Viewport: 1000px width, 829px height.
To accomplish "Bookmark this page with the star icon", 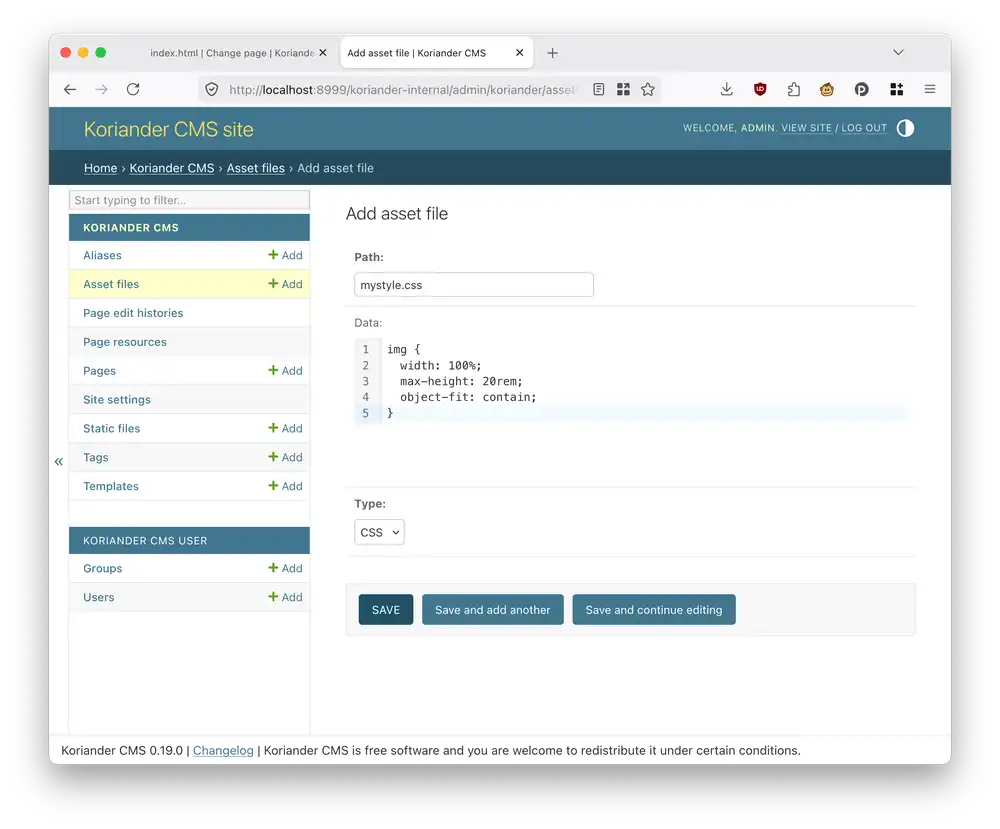I will click(648, 89).
